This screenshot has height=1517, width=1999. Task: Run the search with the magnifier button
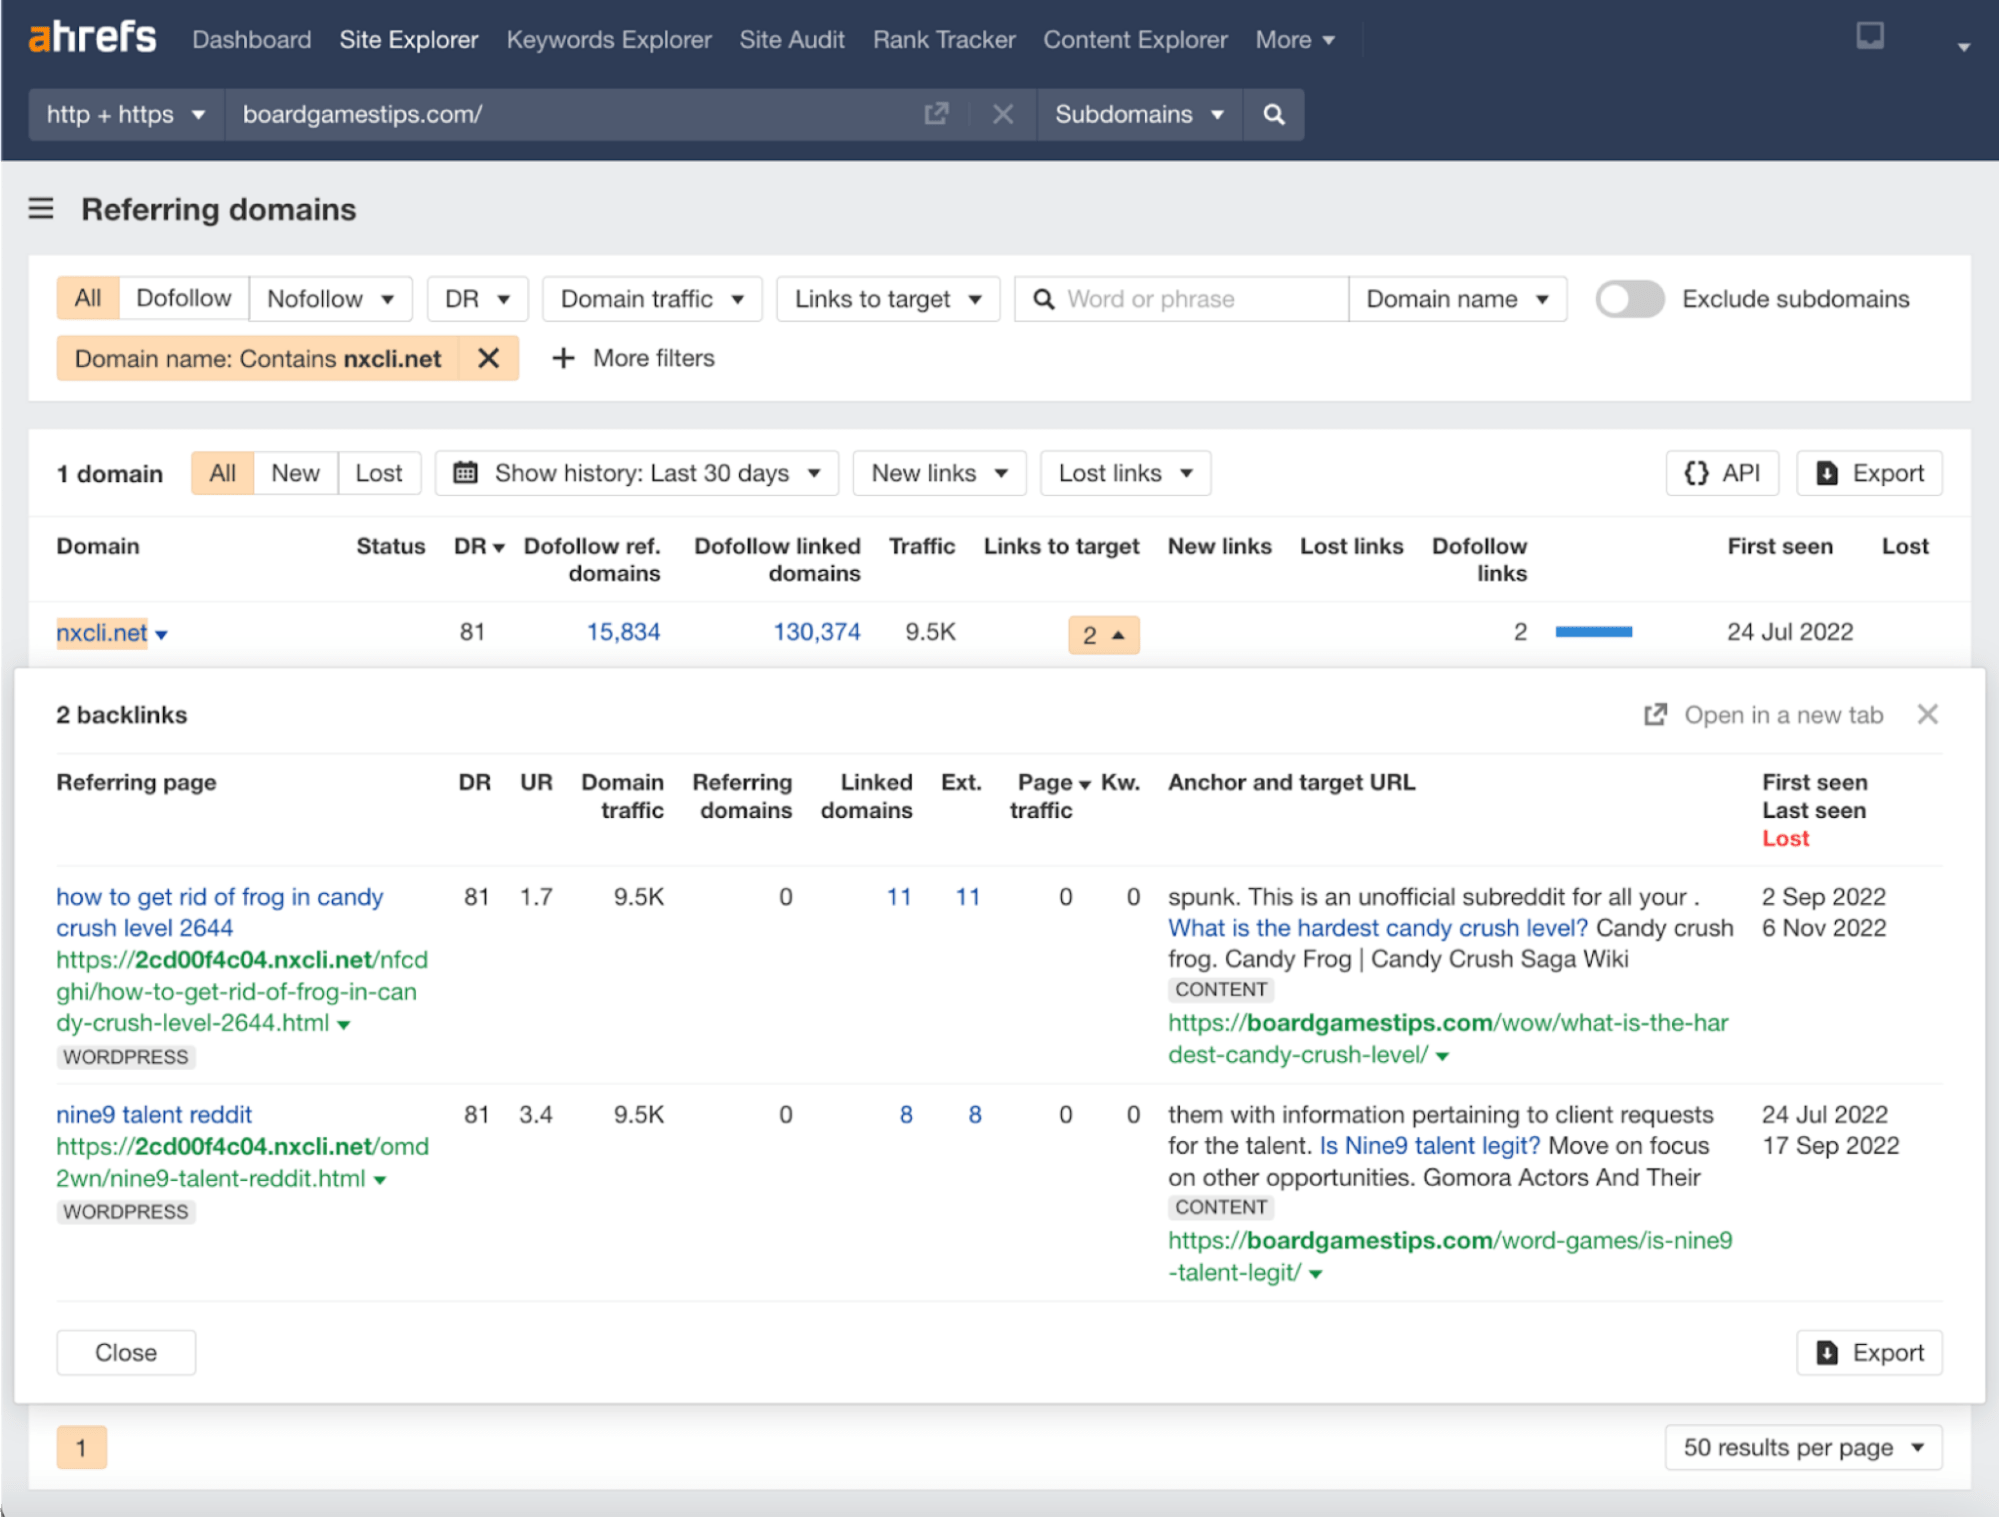point(1273,114)
